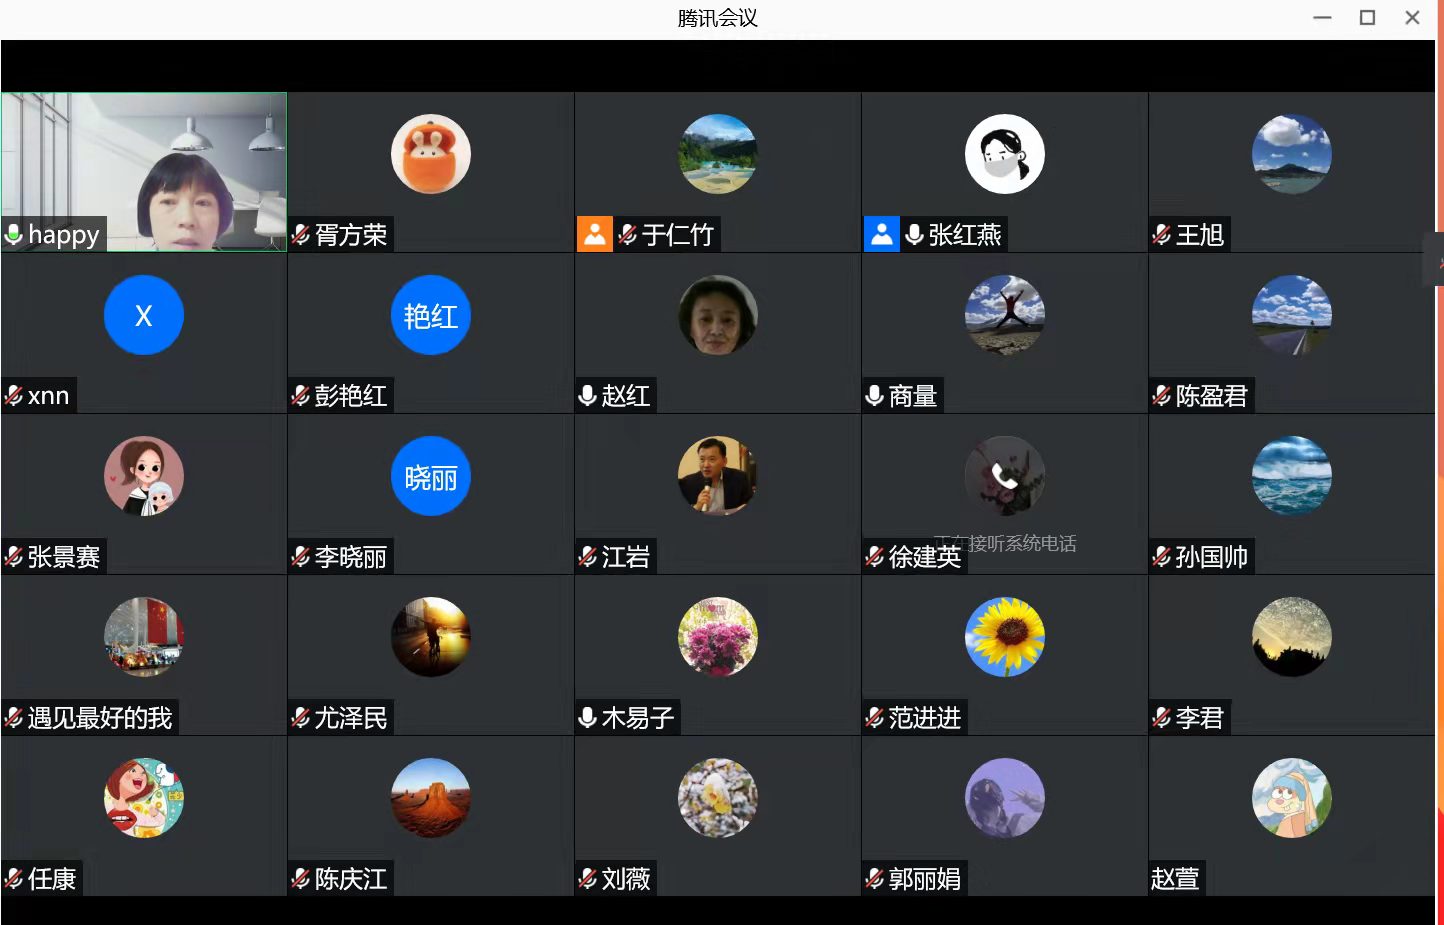Click the orange host icon beside 于仁竹
Screen dimensions: 1444x925
pos(594,235)
